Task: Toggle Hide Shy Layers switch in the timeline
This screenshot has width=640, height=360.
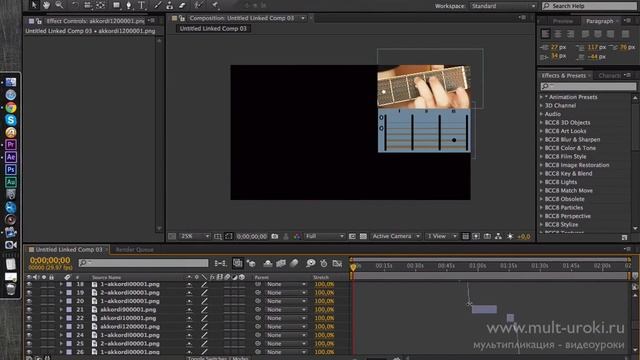Action: [268, 263]
